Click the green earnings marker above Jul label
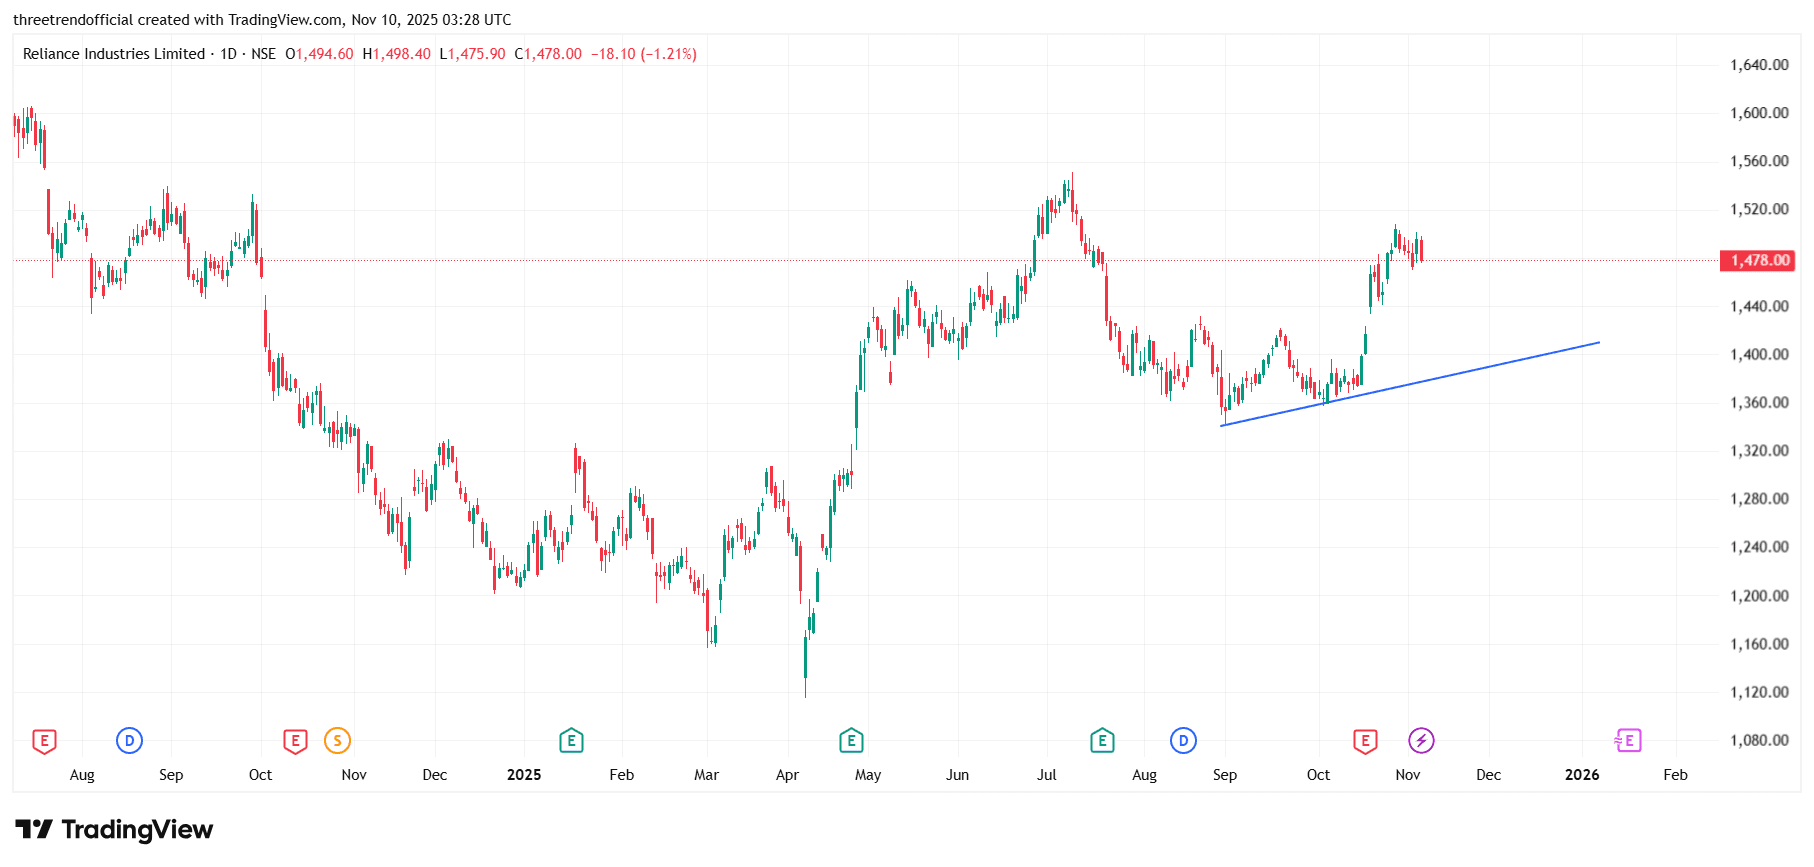Image resolution: width=1814 pixels, height=867 pixels. click(1102, 741)
